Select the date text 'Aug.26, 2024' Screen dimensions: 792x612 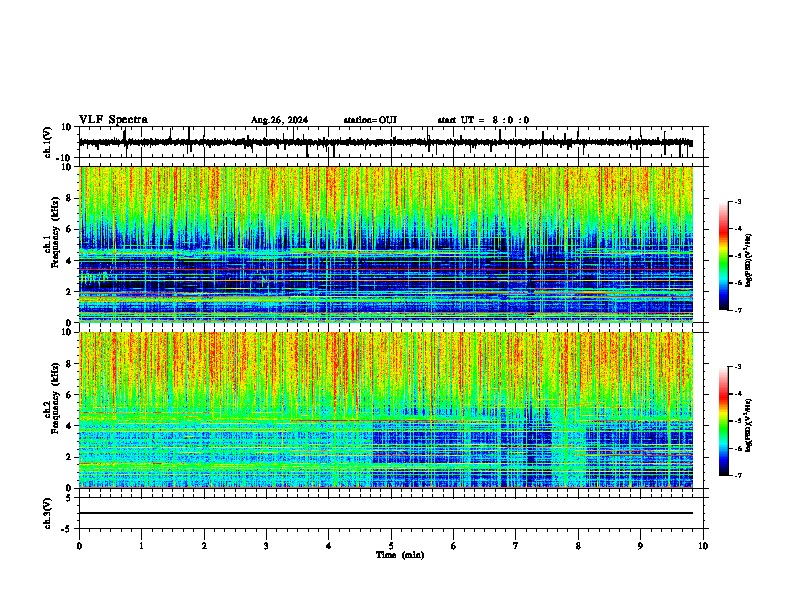[x=279, y=120]
